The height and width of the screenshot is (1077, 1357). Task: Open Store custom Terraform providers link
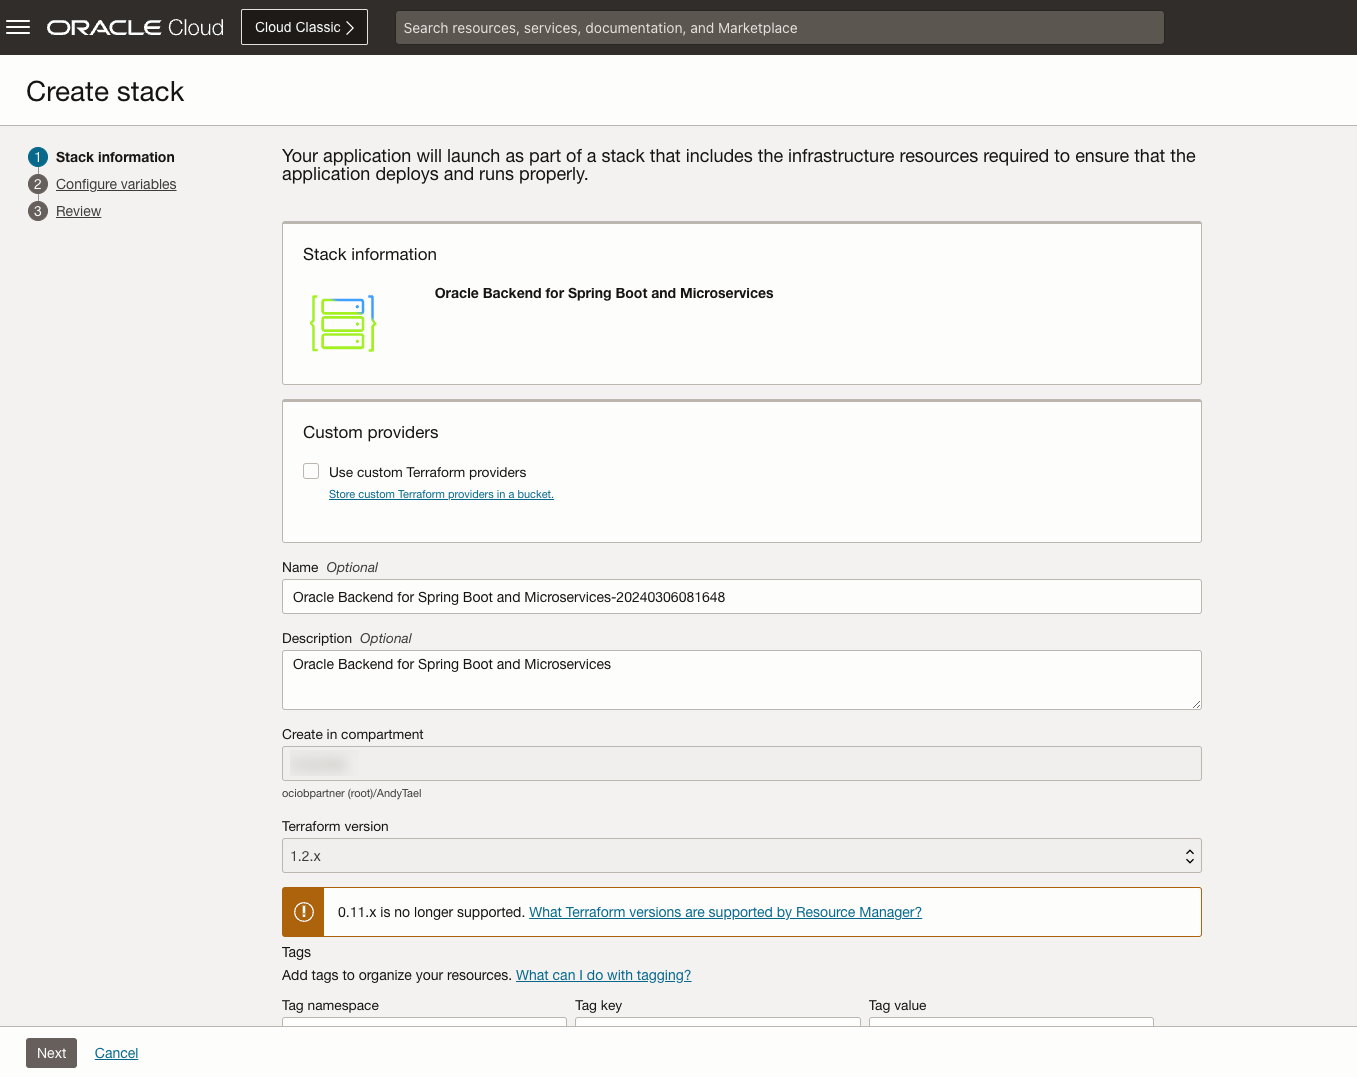click(x=441, y=494)
